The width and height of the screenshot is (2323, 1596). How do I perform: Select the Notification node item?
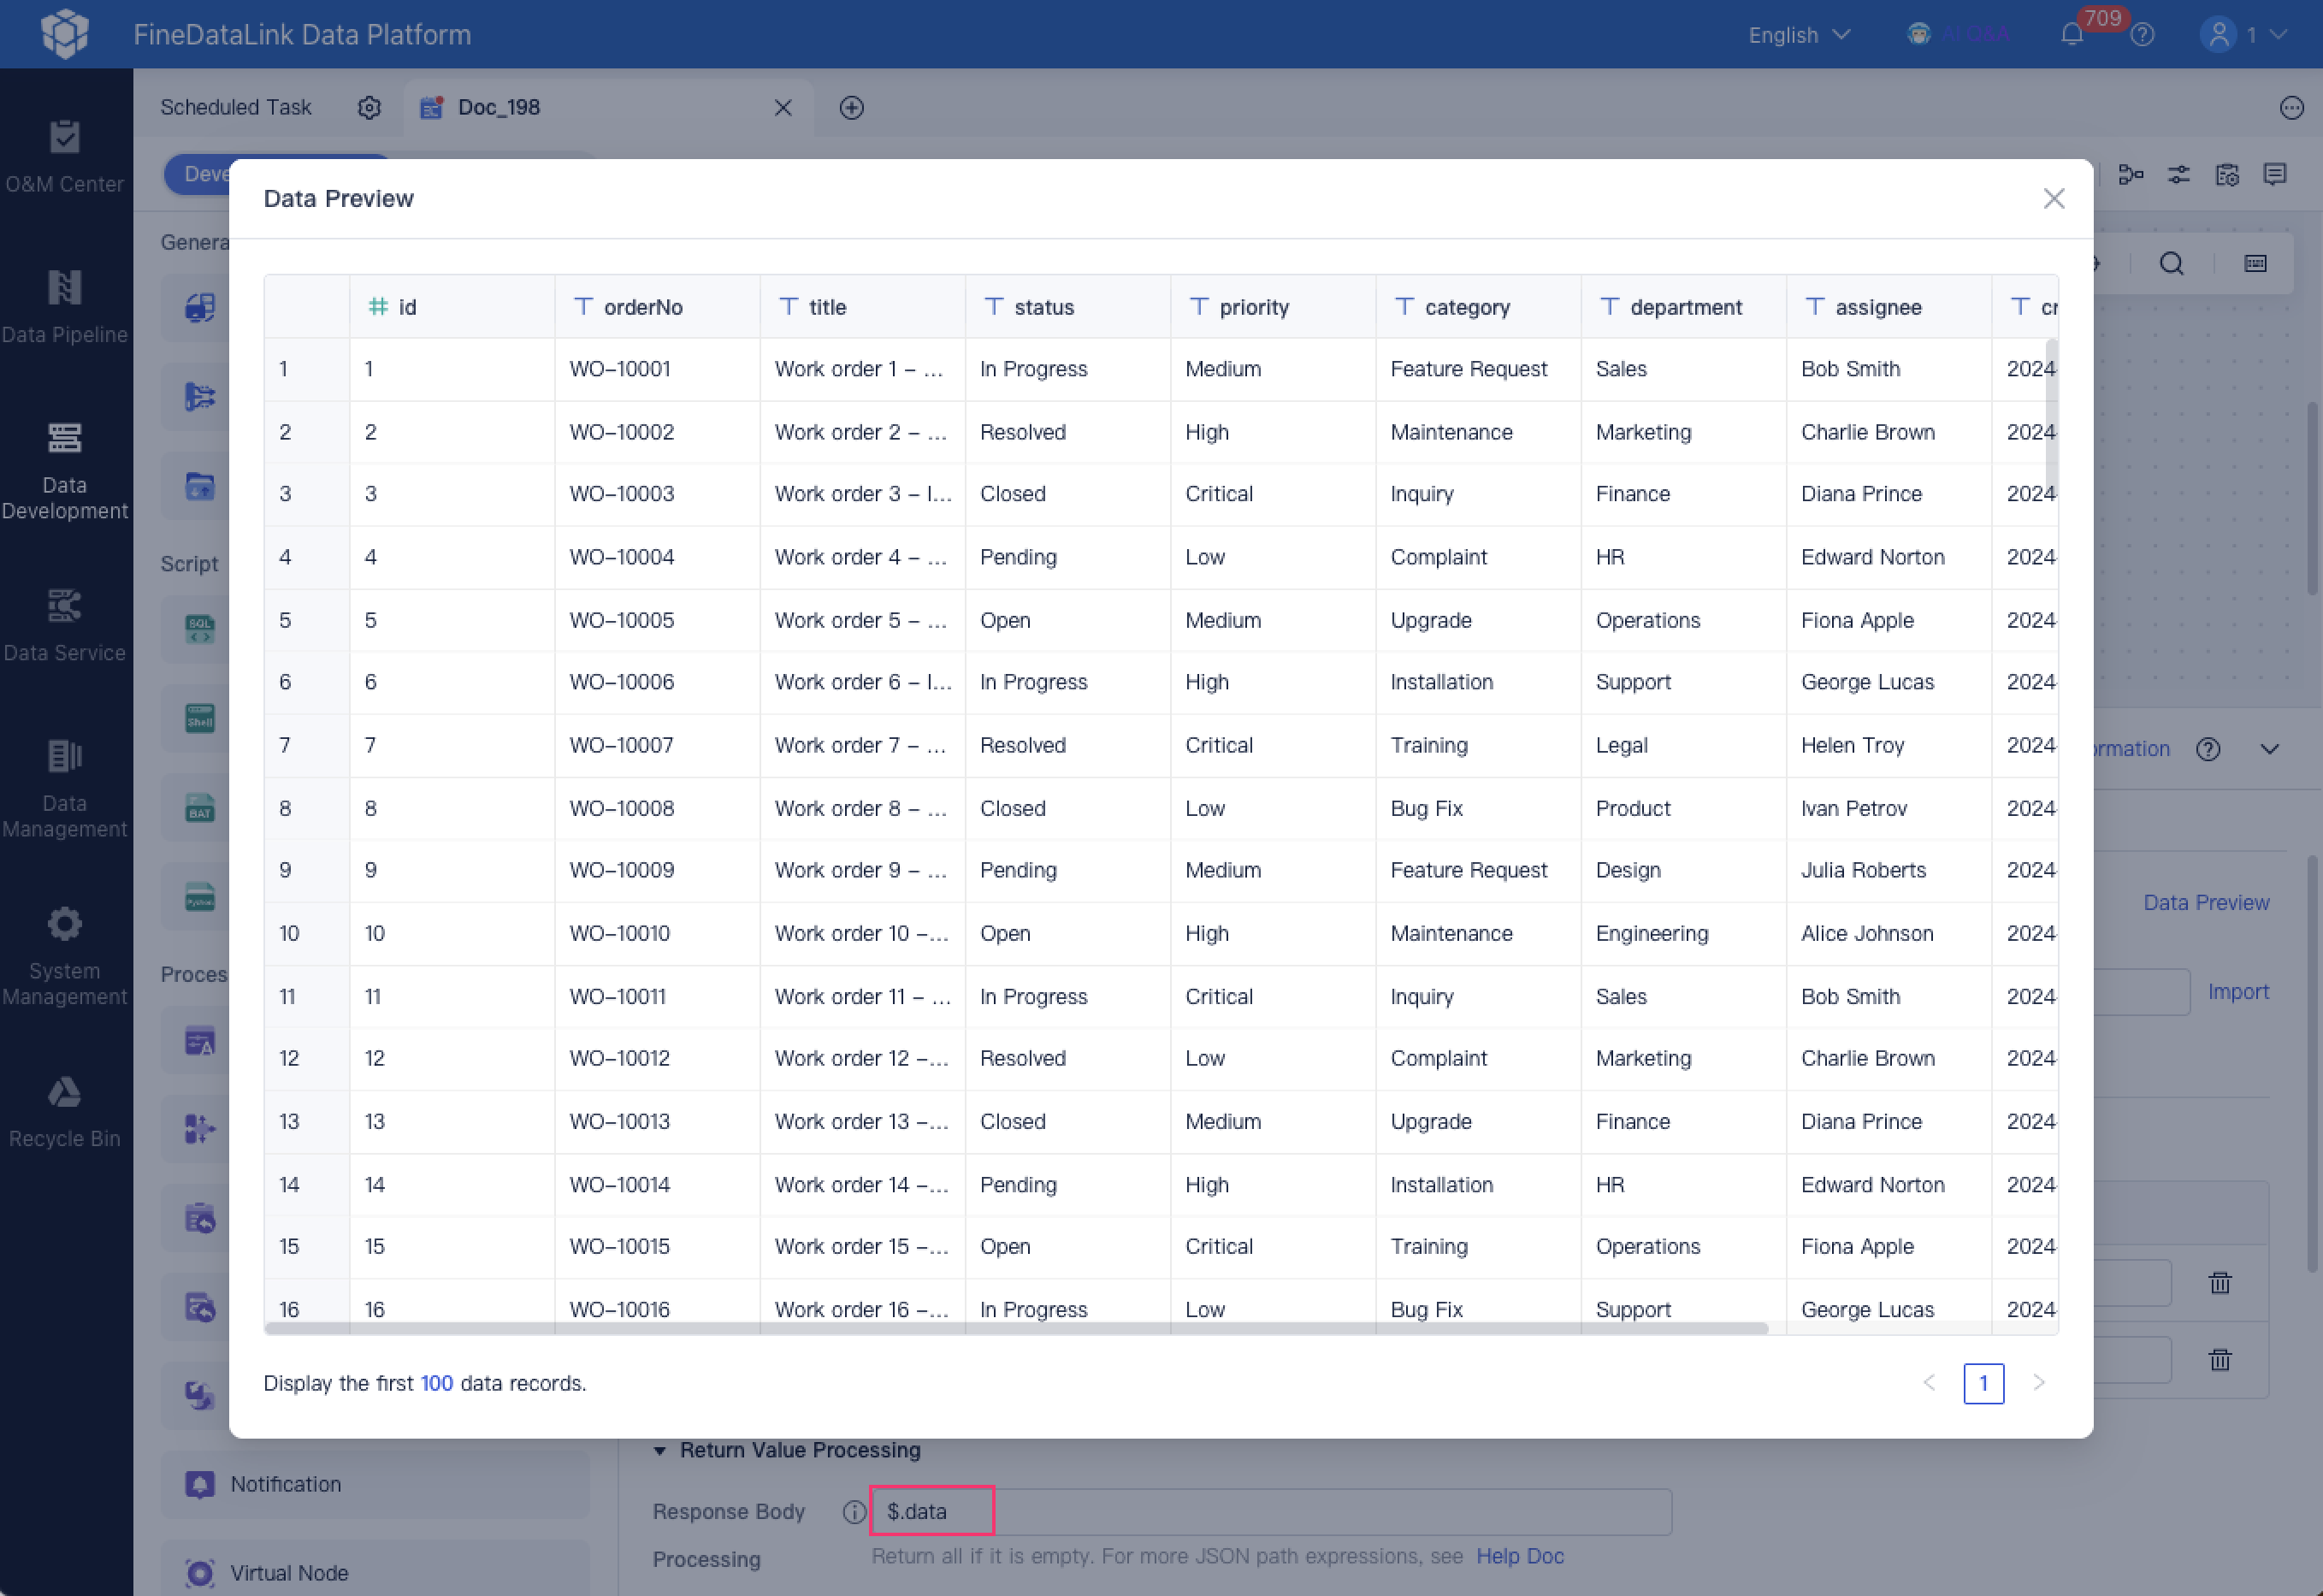pyautogui.click(x=375, y=1484)
